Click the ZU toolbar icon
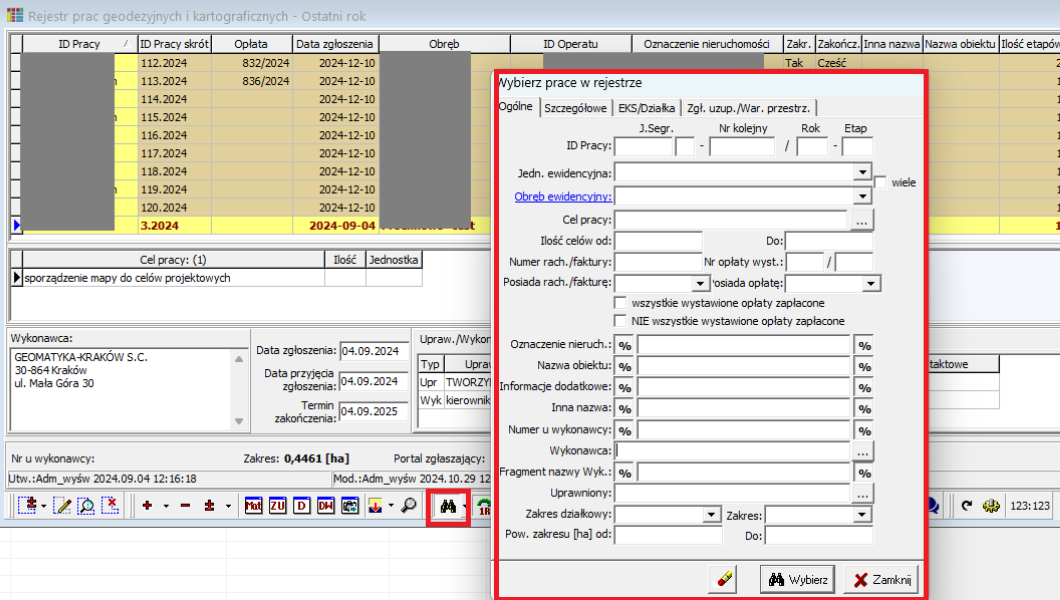 [277, 506]
